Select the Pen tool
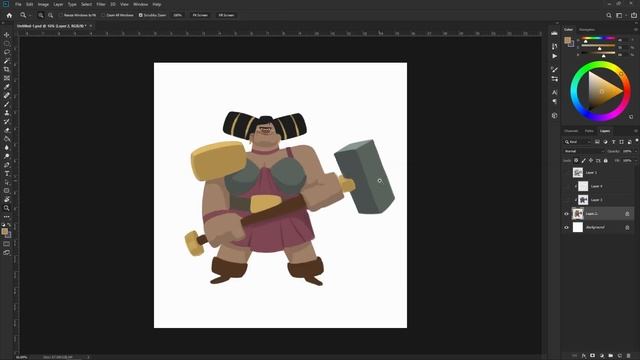Viewport: 640px width, 360px height. click(x=7, y=165)
